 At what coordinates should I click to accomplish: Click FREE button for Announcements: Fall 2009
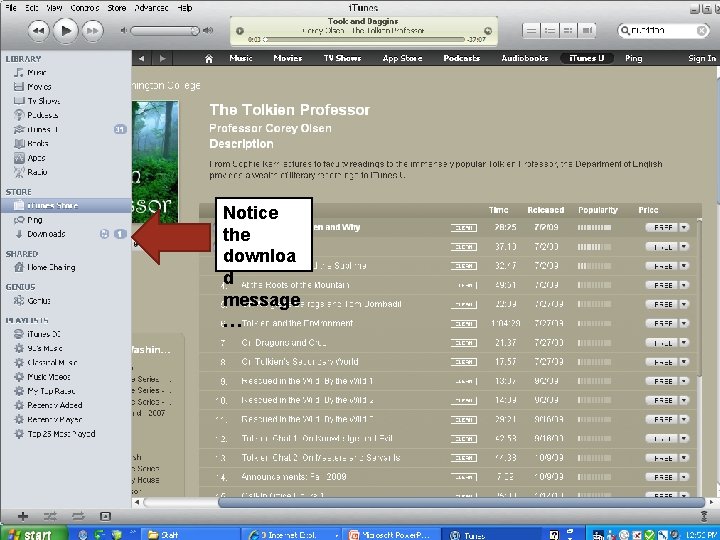pos(662,477)
